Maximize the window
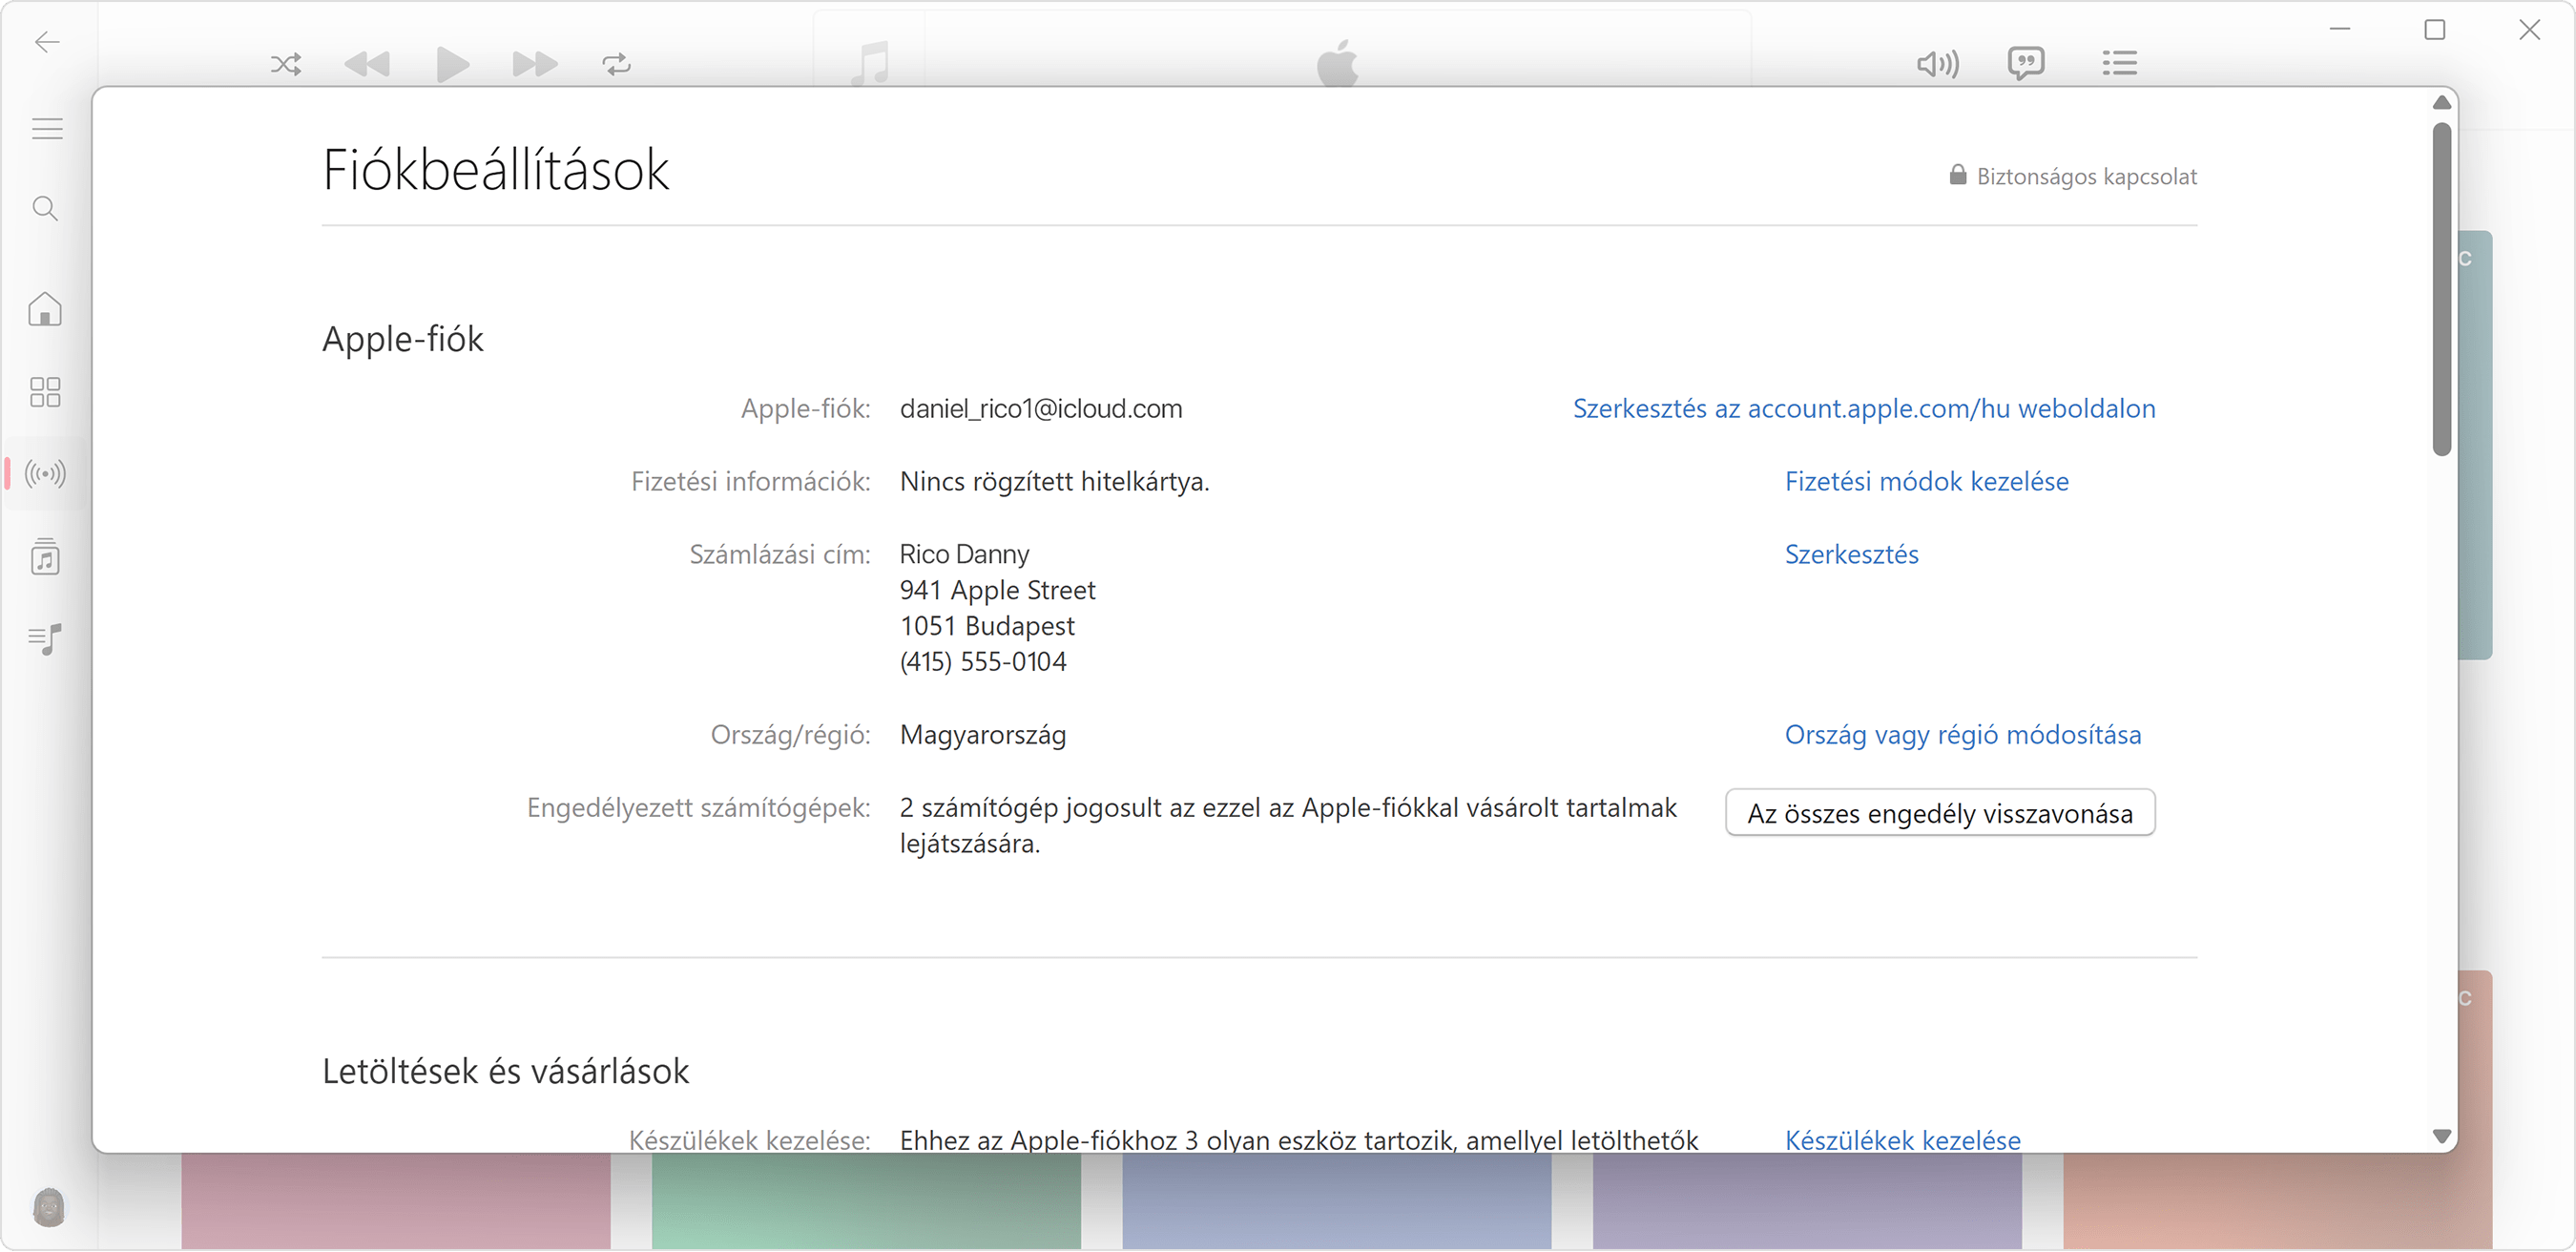Image resolution: width=2576 pixels, height=1252 pixels. (2435, 30)
